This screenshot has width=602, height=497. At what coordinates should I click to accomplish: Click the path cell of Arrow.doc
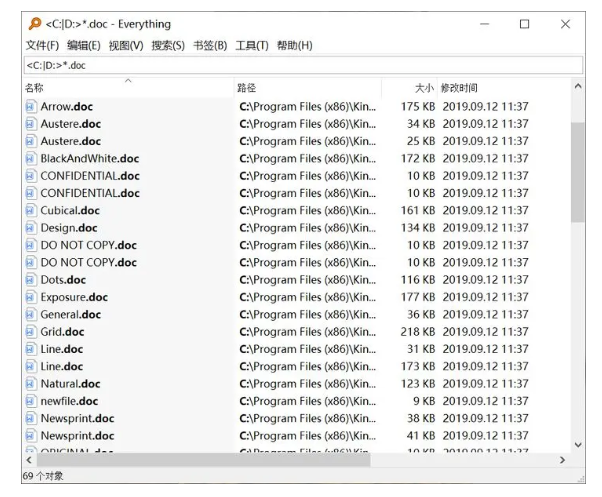[x=308, y=106]
